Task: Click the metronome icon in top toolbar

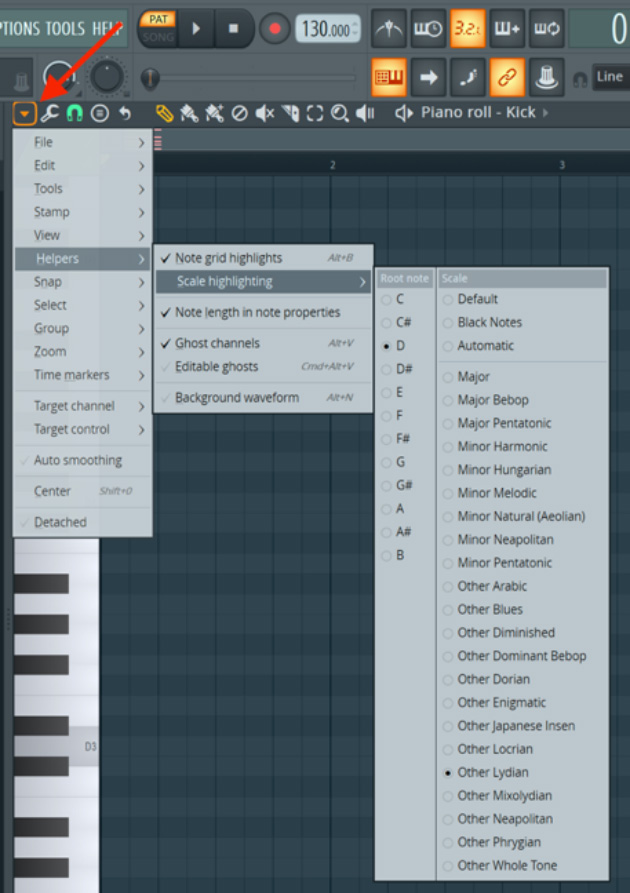Action: pos(389,28)
